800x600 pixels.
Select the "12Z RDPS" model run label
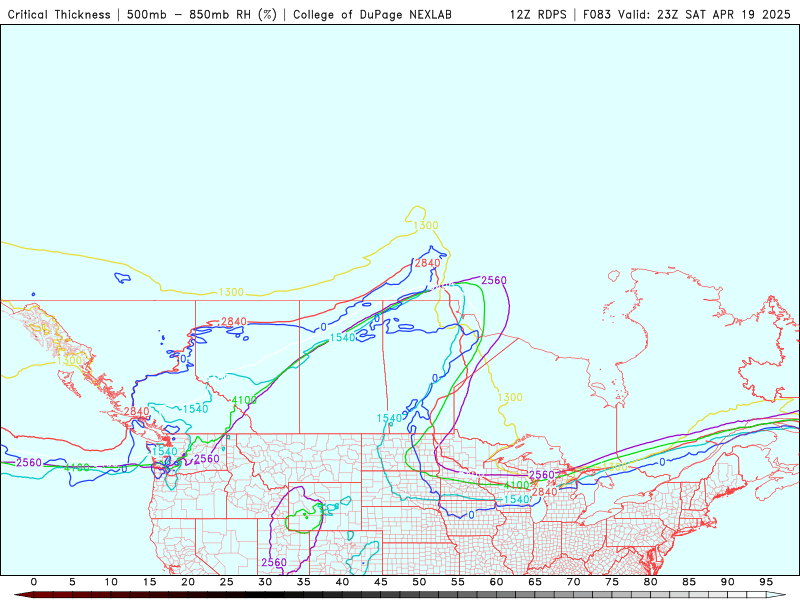[538, 15]
